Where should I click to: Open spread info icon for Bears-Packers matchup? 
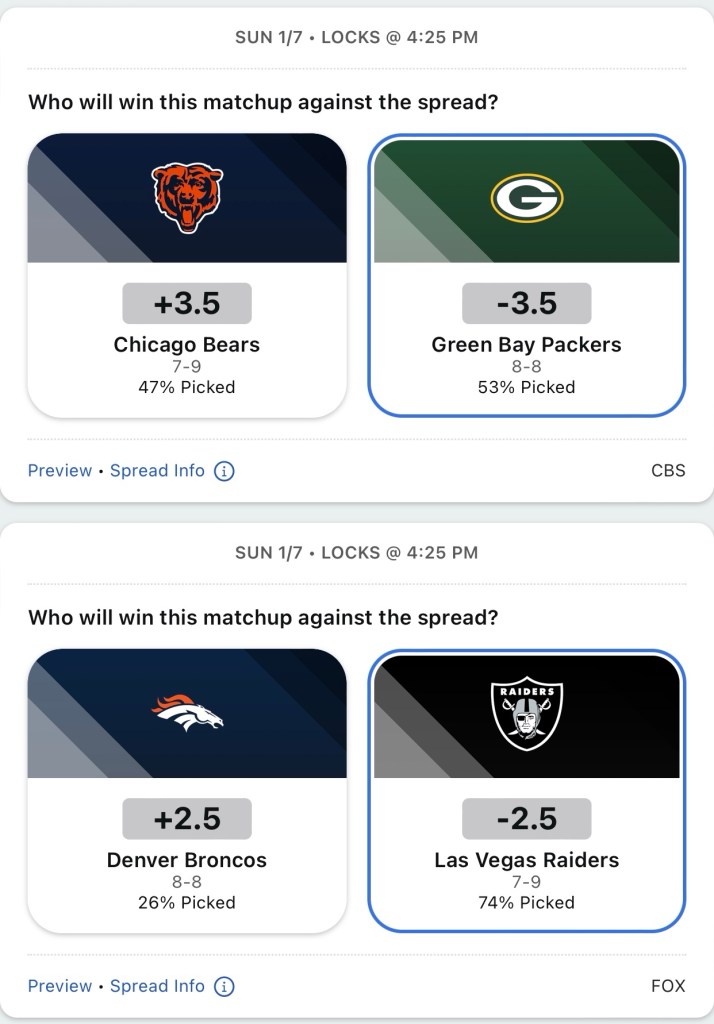point(225,471)
